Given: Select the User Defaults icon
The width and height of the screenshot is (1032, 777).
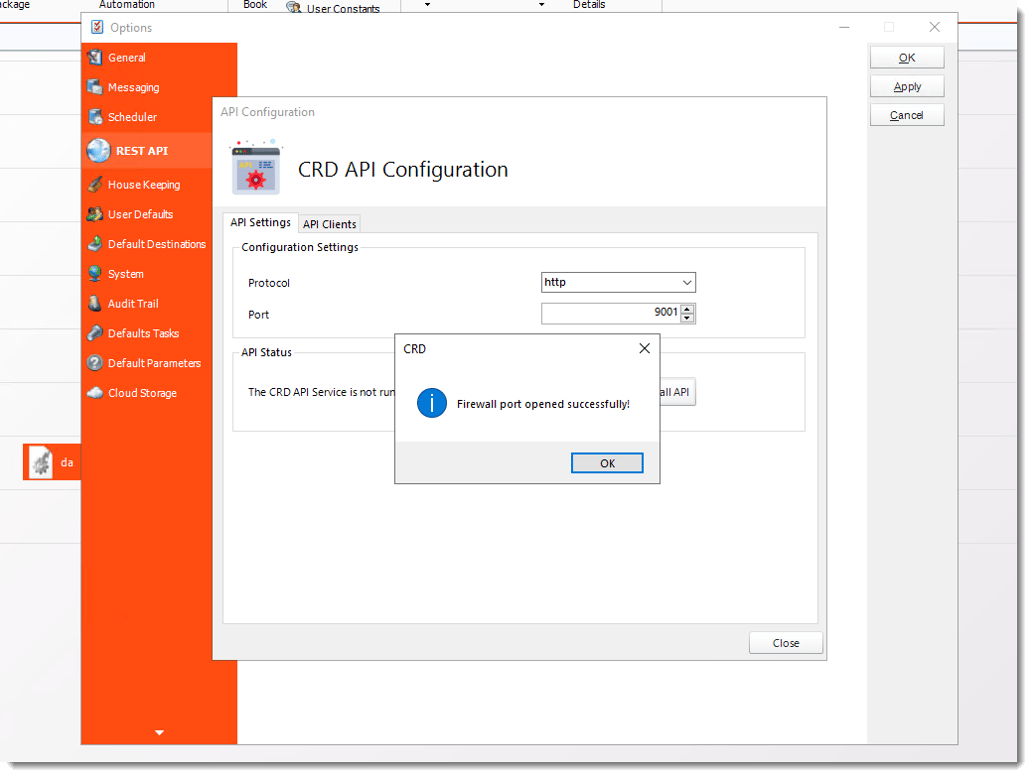Looking at the screenshot, I should click(99, 214).
